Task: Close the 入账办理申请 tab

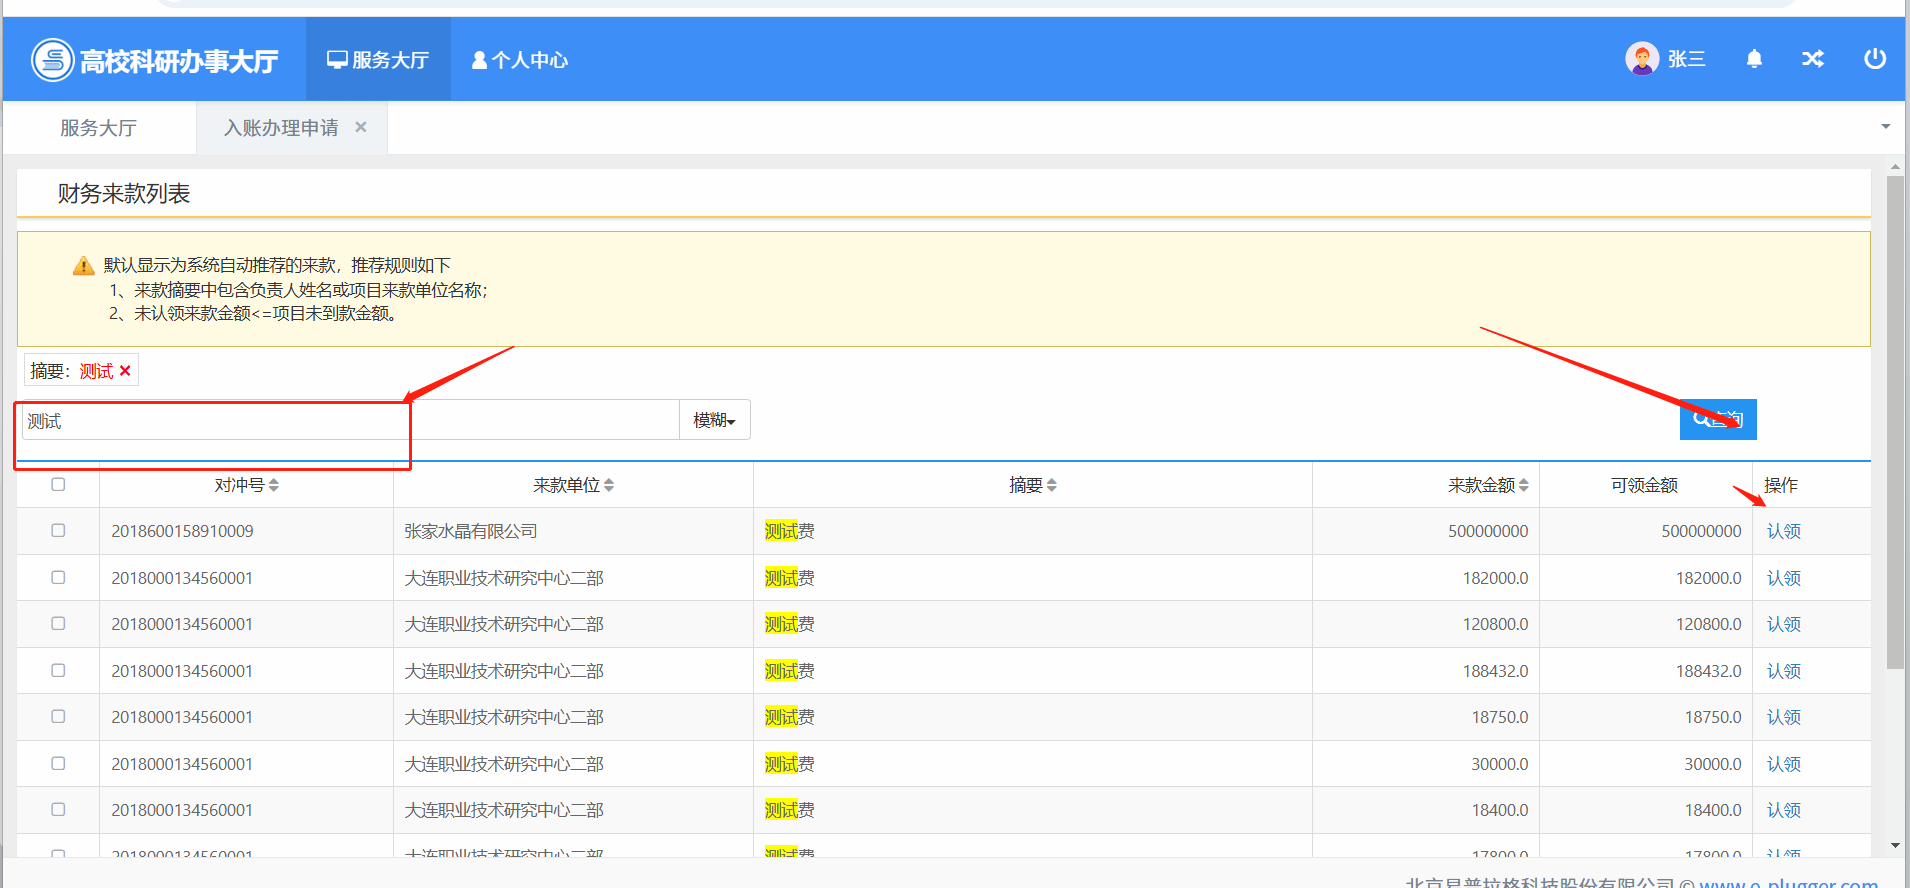Action: 361,127
